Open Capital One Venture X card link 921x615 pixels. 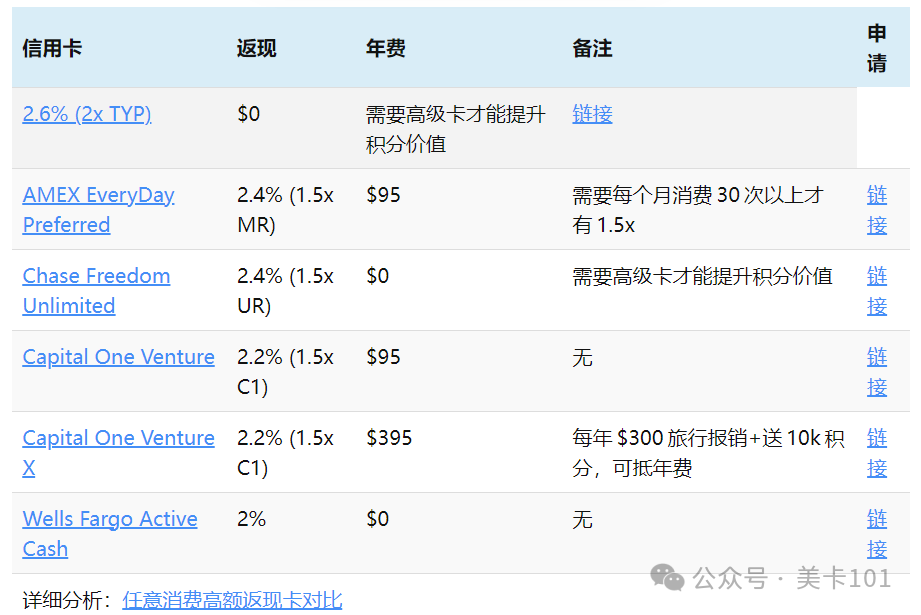(119, 453)
